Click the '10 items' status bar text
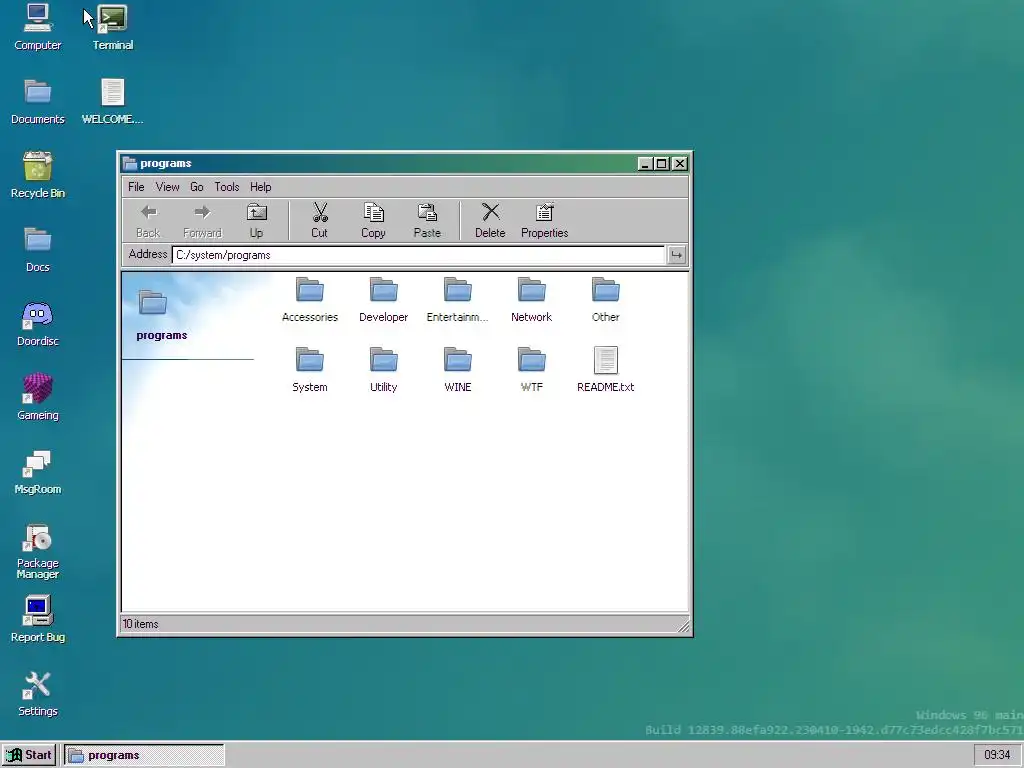The height and width of the screenshot is (768, 1024). (140, 624)
